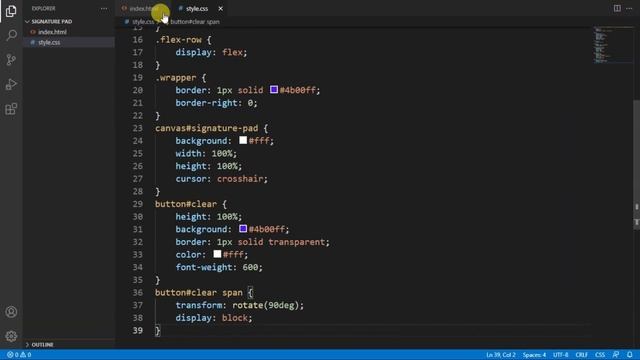Expand the OUTLINE section
Viewport: 640px width, 360px height.
pyautogui.click(x=42, y=344)
